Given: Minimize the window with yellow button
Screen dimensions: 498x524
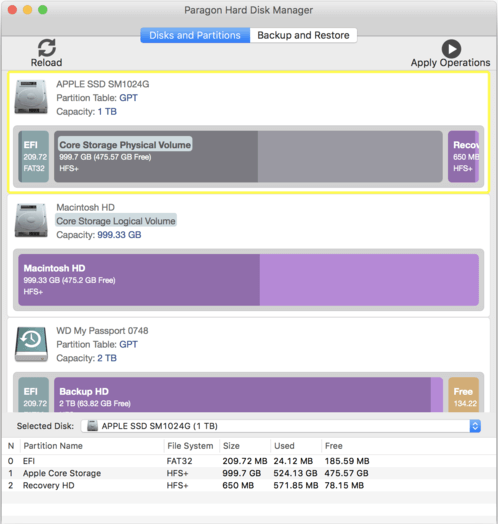Looking at the screenshot, I should coord(27,10).
